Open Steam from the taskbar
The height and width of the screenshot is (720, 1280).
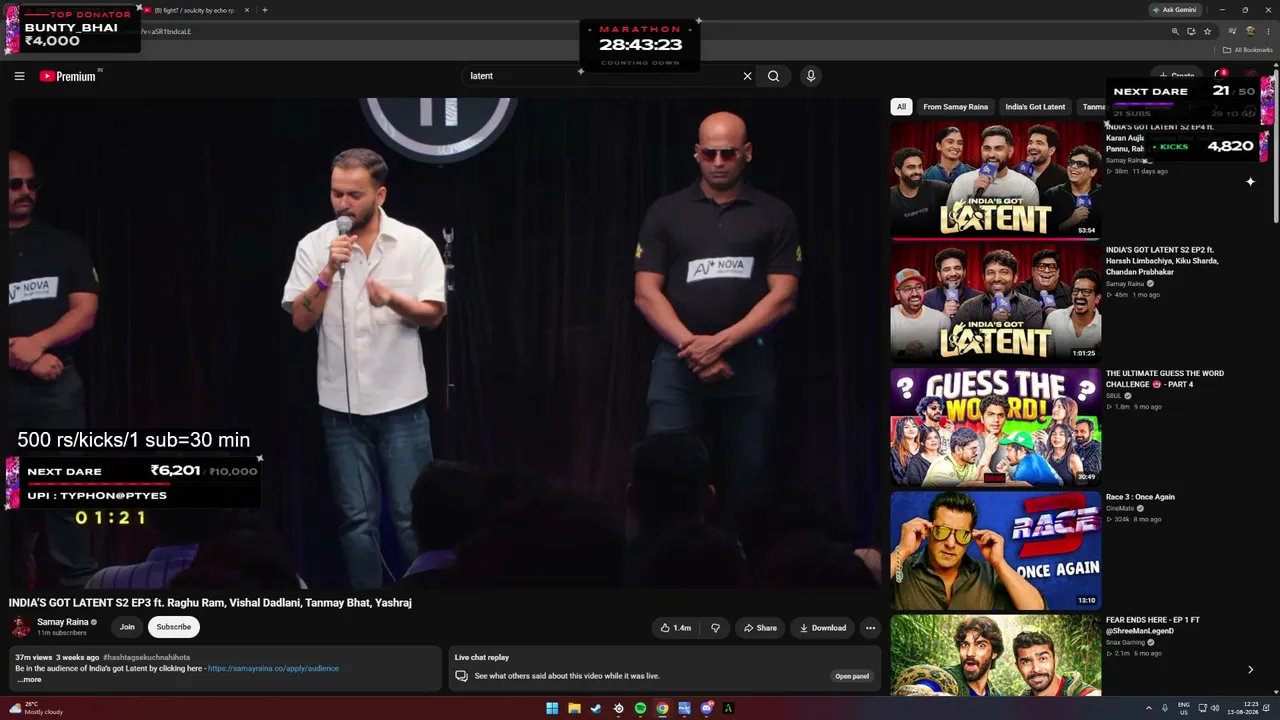tap(596, 709)
